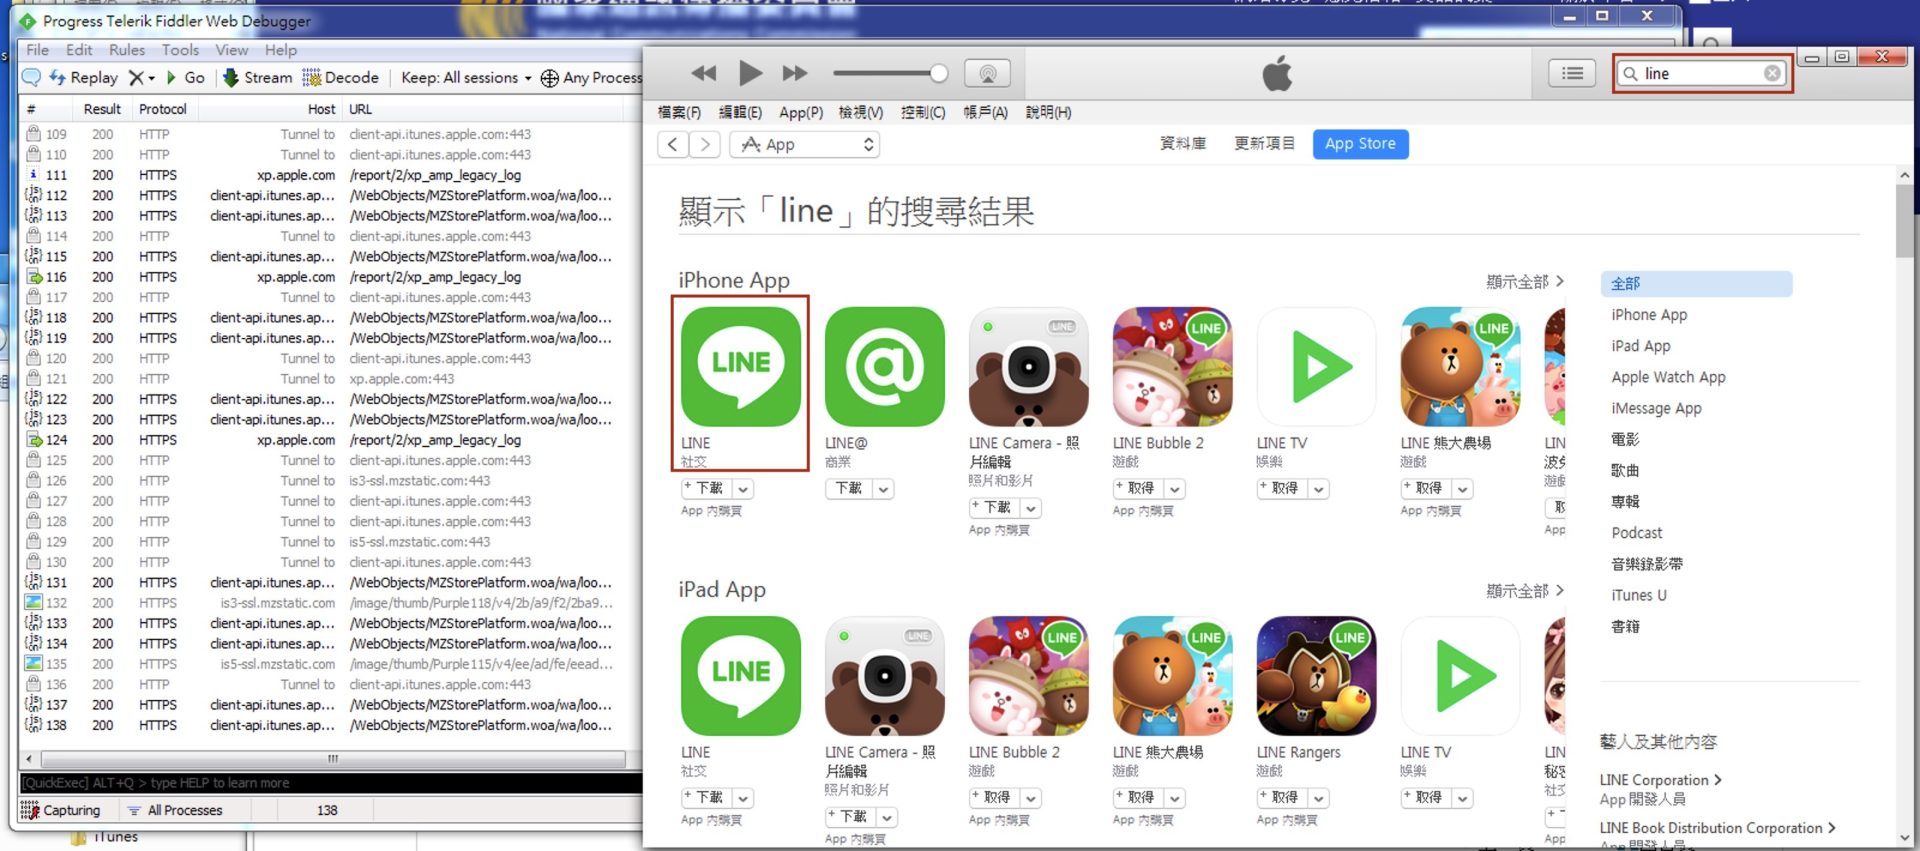Open the LINE Bubble 2 iPhone app icon

pyautogui.click(x=1172, y=366)
